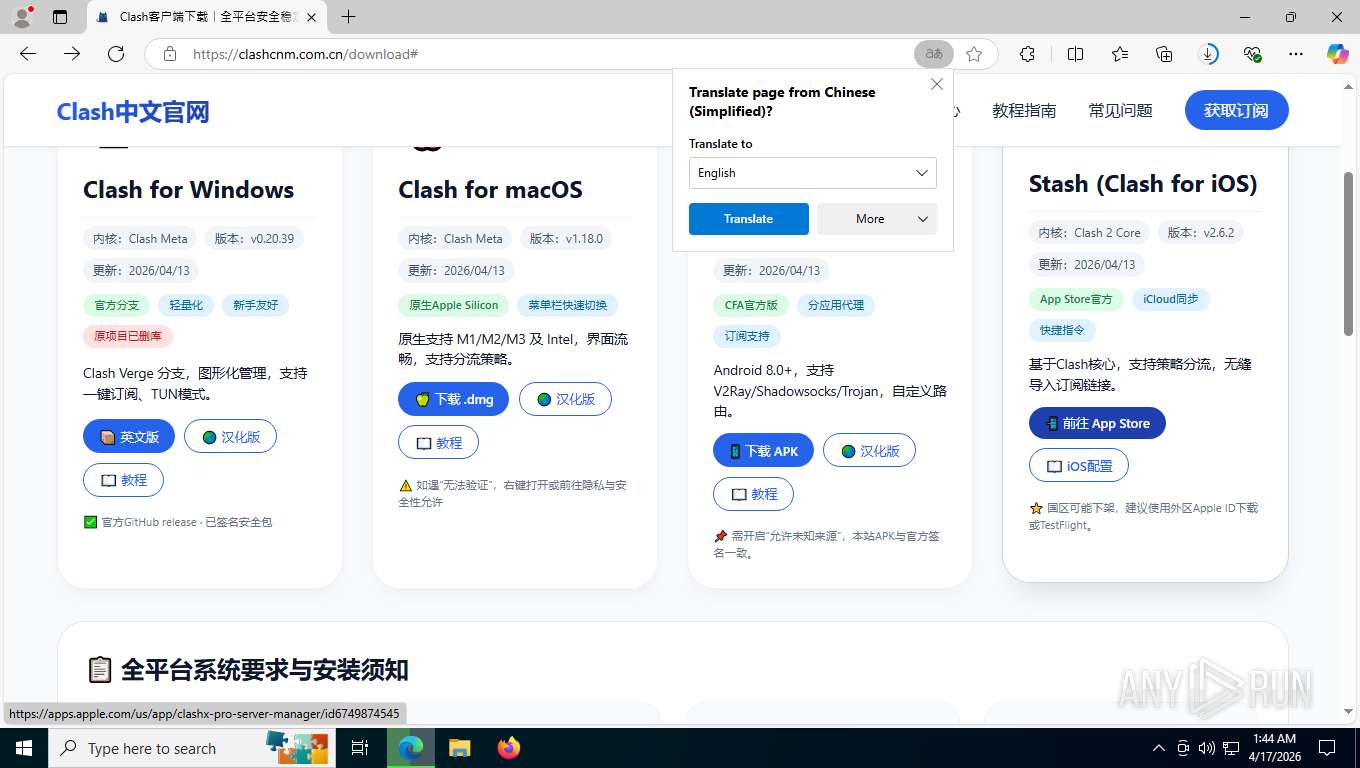Download macOS .dmg file
The height and width of the screenshot is (768, 1360).
tap(453, 399)
